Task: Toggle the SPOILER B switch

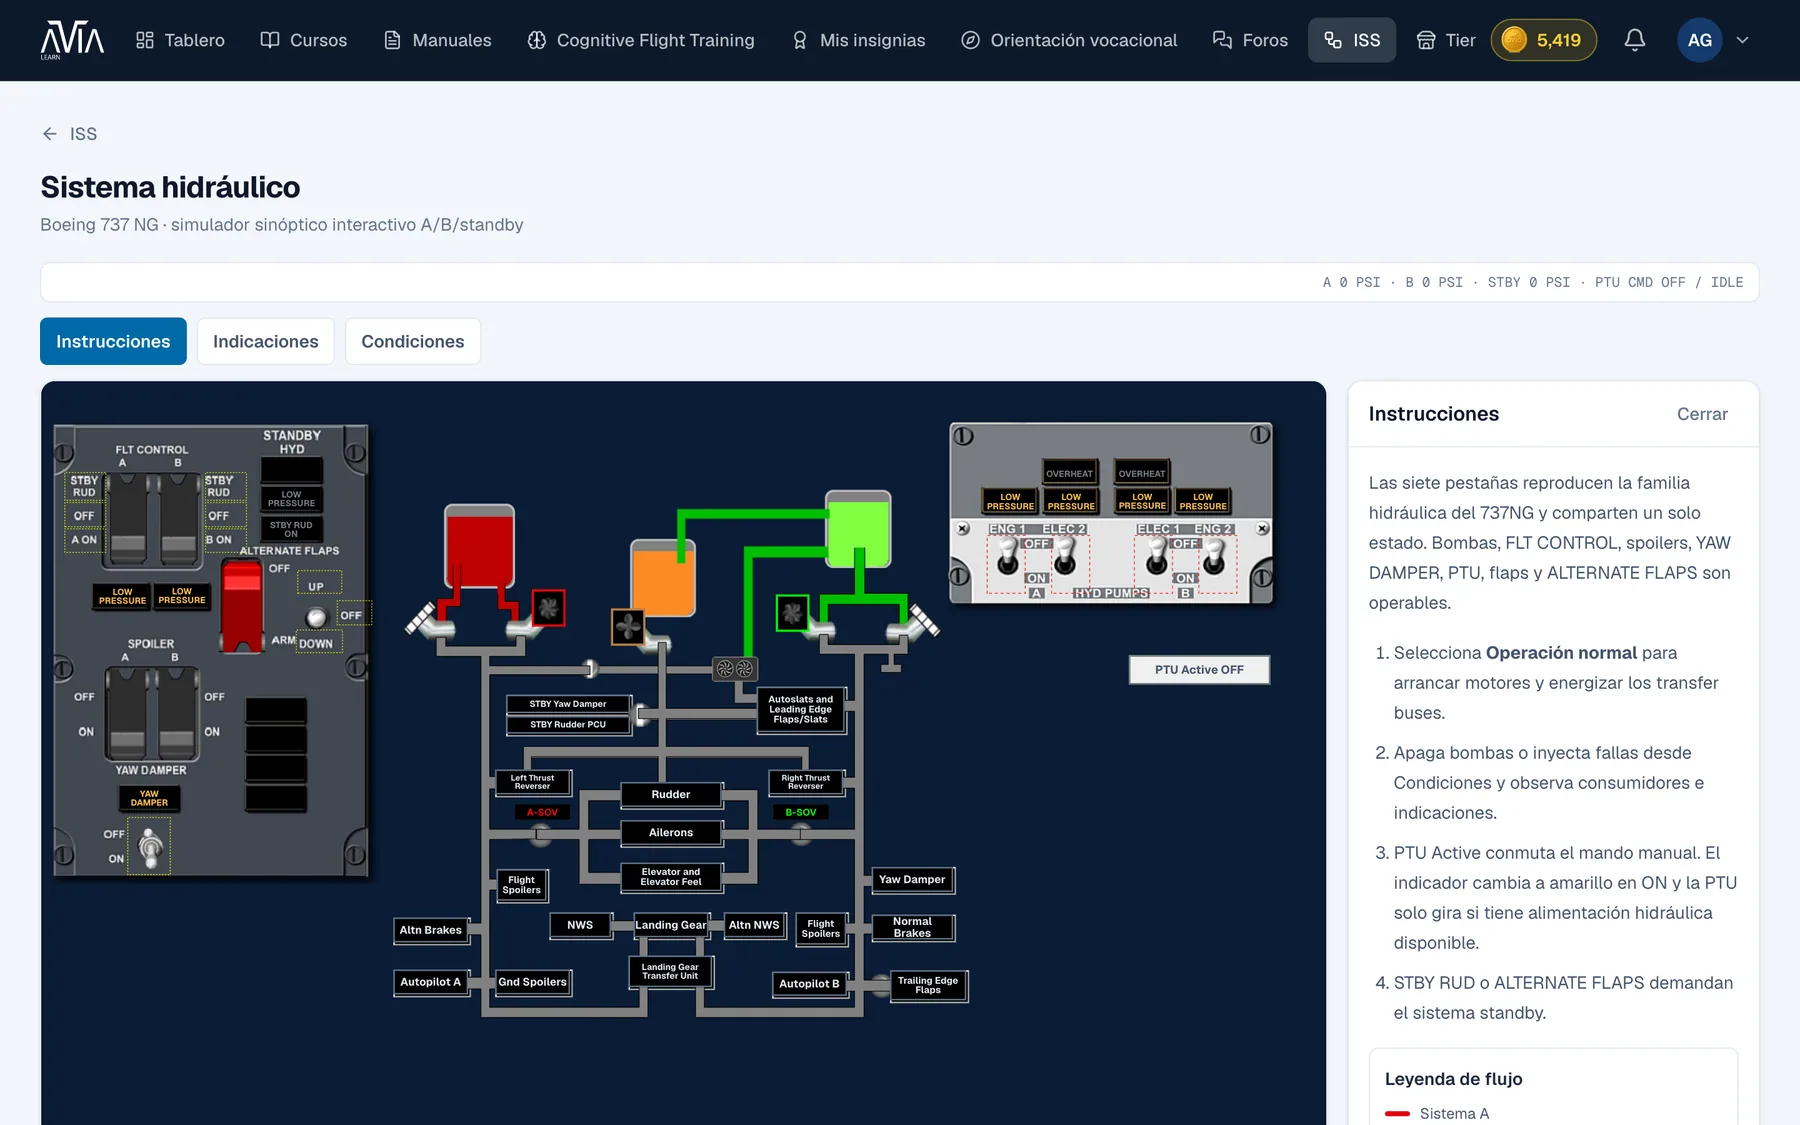Action: pyautogui.click(x=178, y=712)
